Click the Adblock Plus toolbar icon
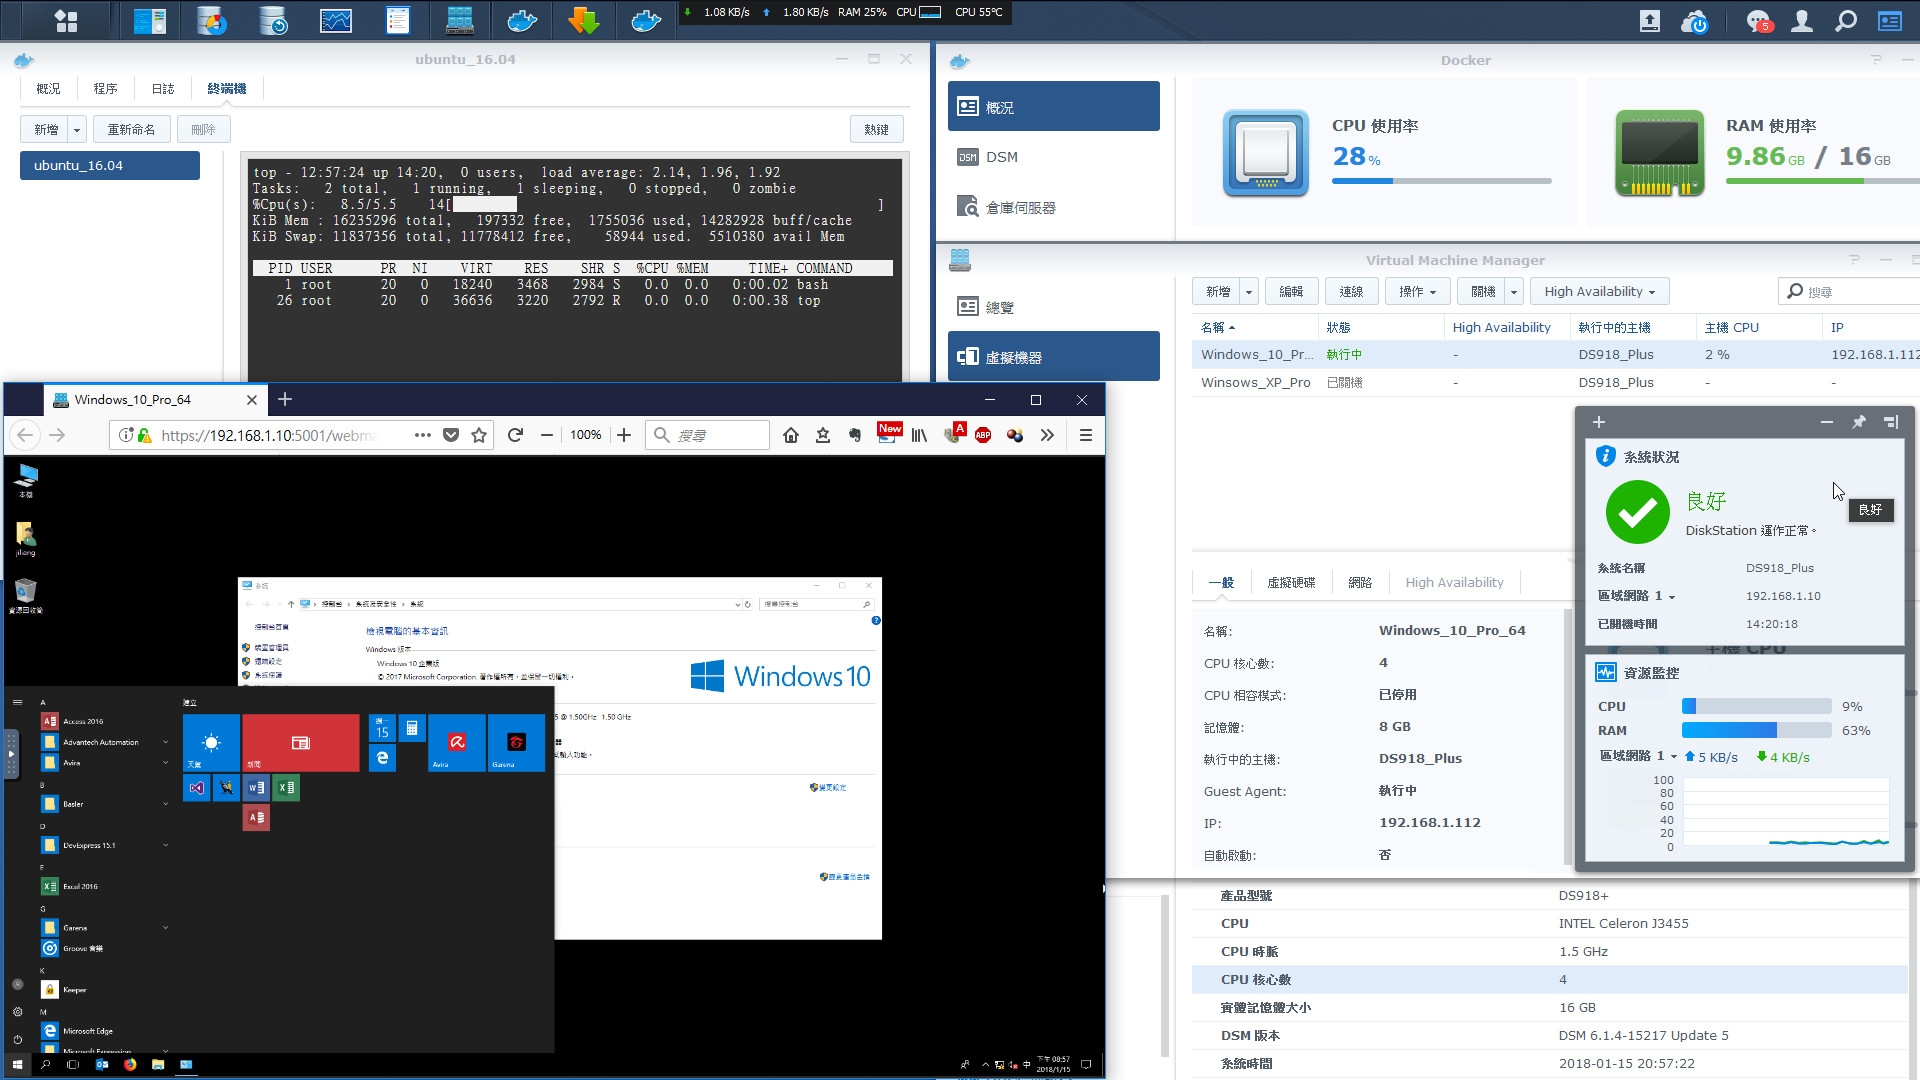 pos(983,435)
